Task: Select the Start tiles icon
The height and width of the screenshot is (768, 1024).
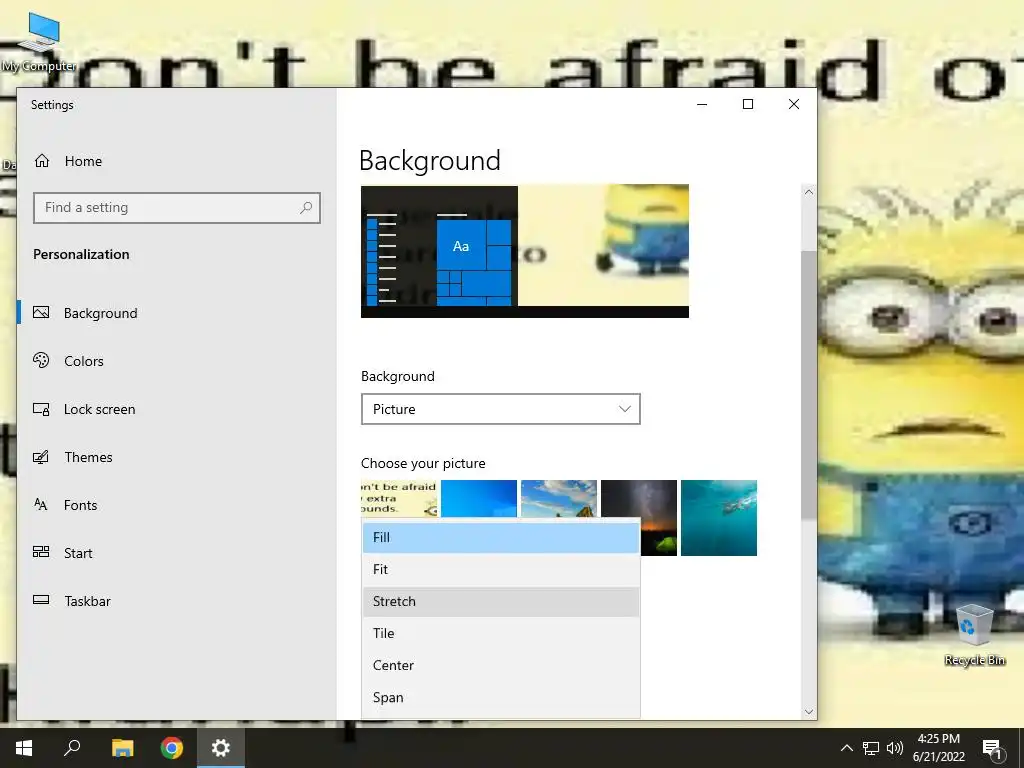Action: click(41, 552)
